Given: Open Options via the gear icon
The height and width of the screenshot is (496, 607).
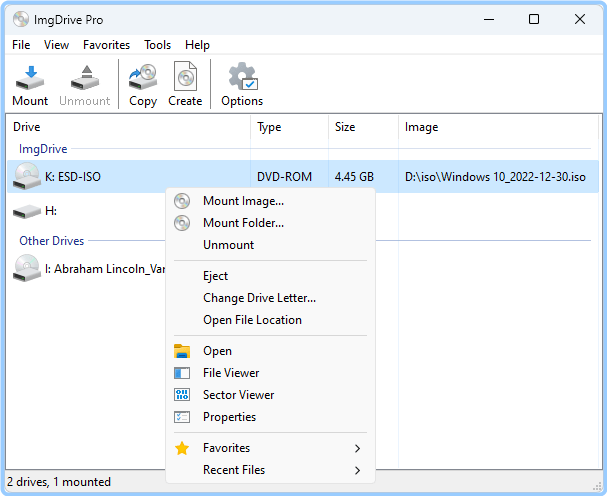Looking at the screenshot, I should click(x=243, y=76).
